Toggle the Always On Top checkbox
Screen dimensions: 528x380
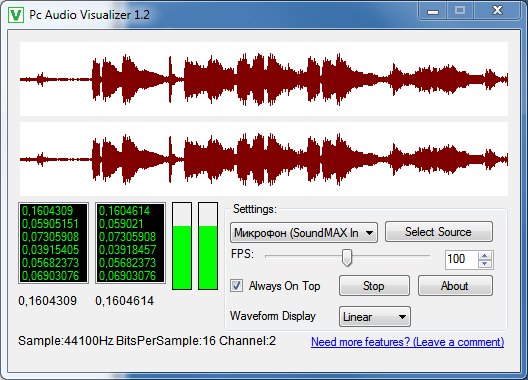[x=236, y=286]
